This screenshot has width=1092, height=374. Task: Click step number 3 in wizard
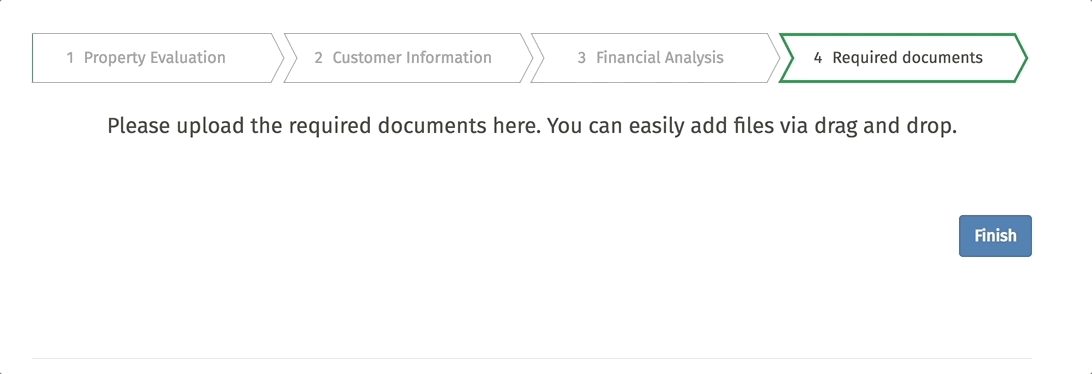click(x=582, y=58)
